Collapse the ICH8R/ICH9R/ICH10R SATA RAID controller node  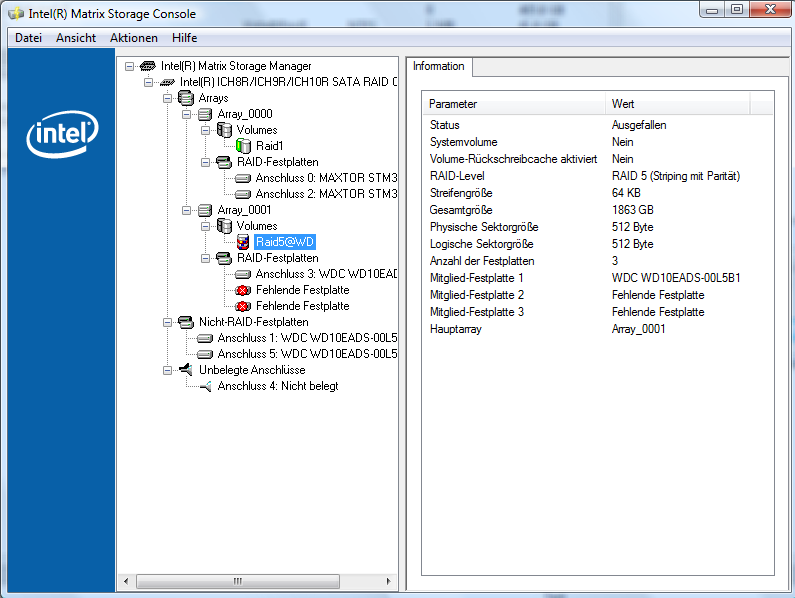(x=148, y=82)
